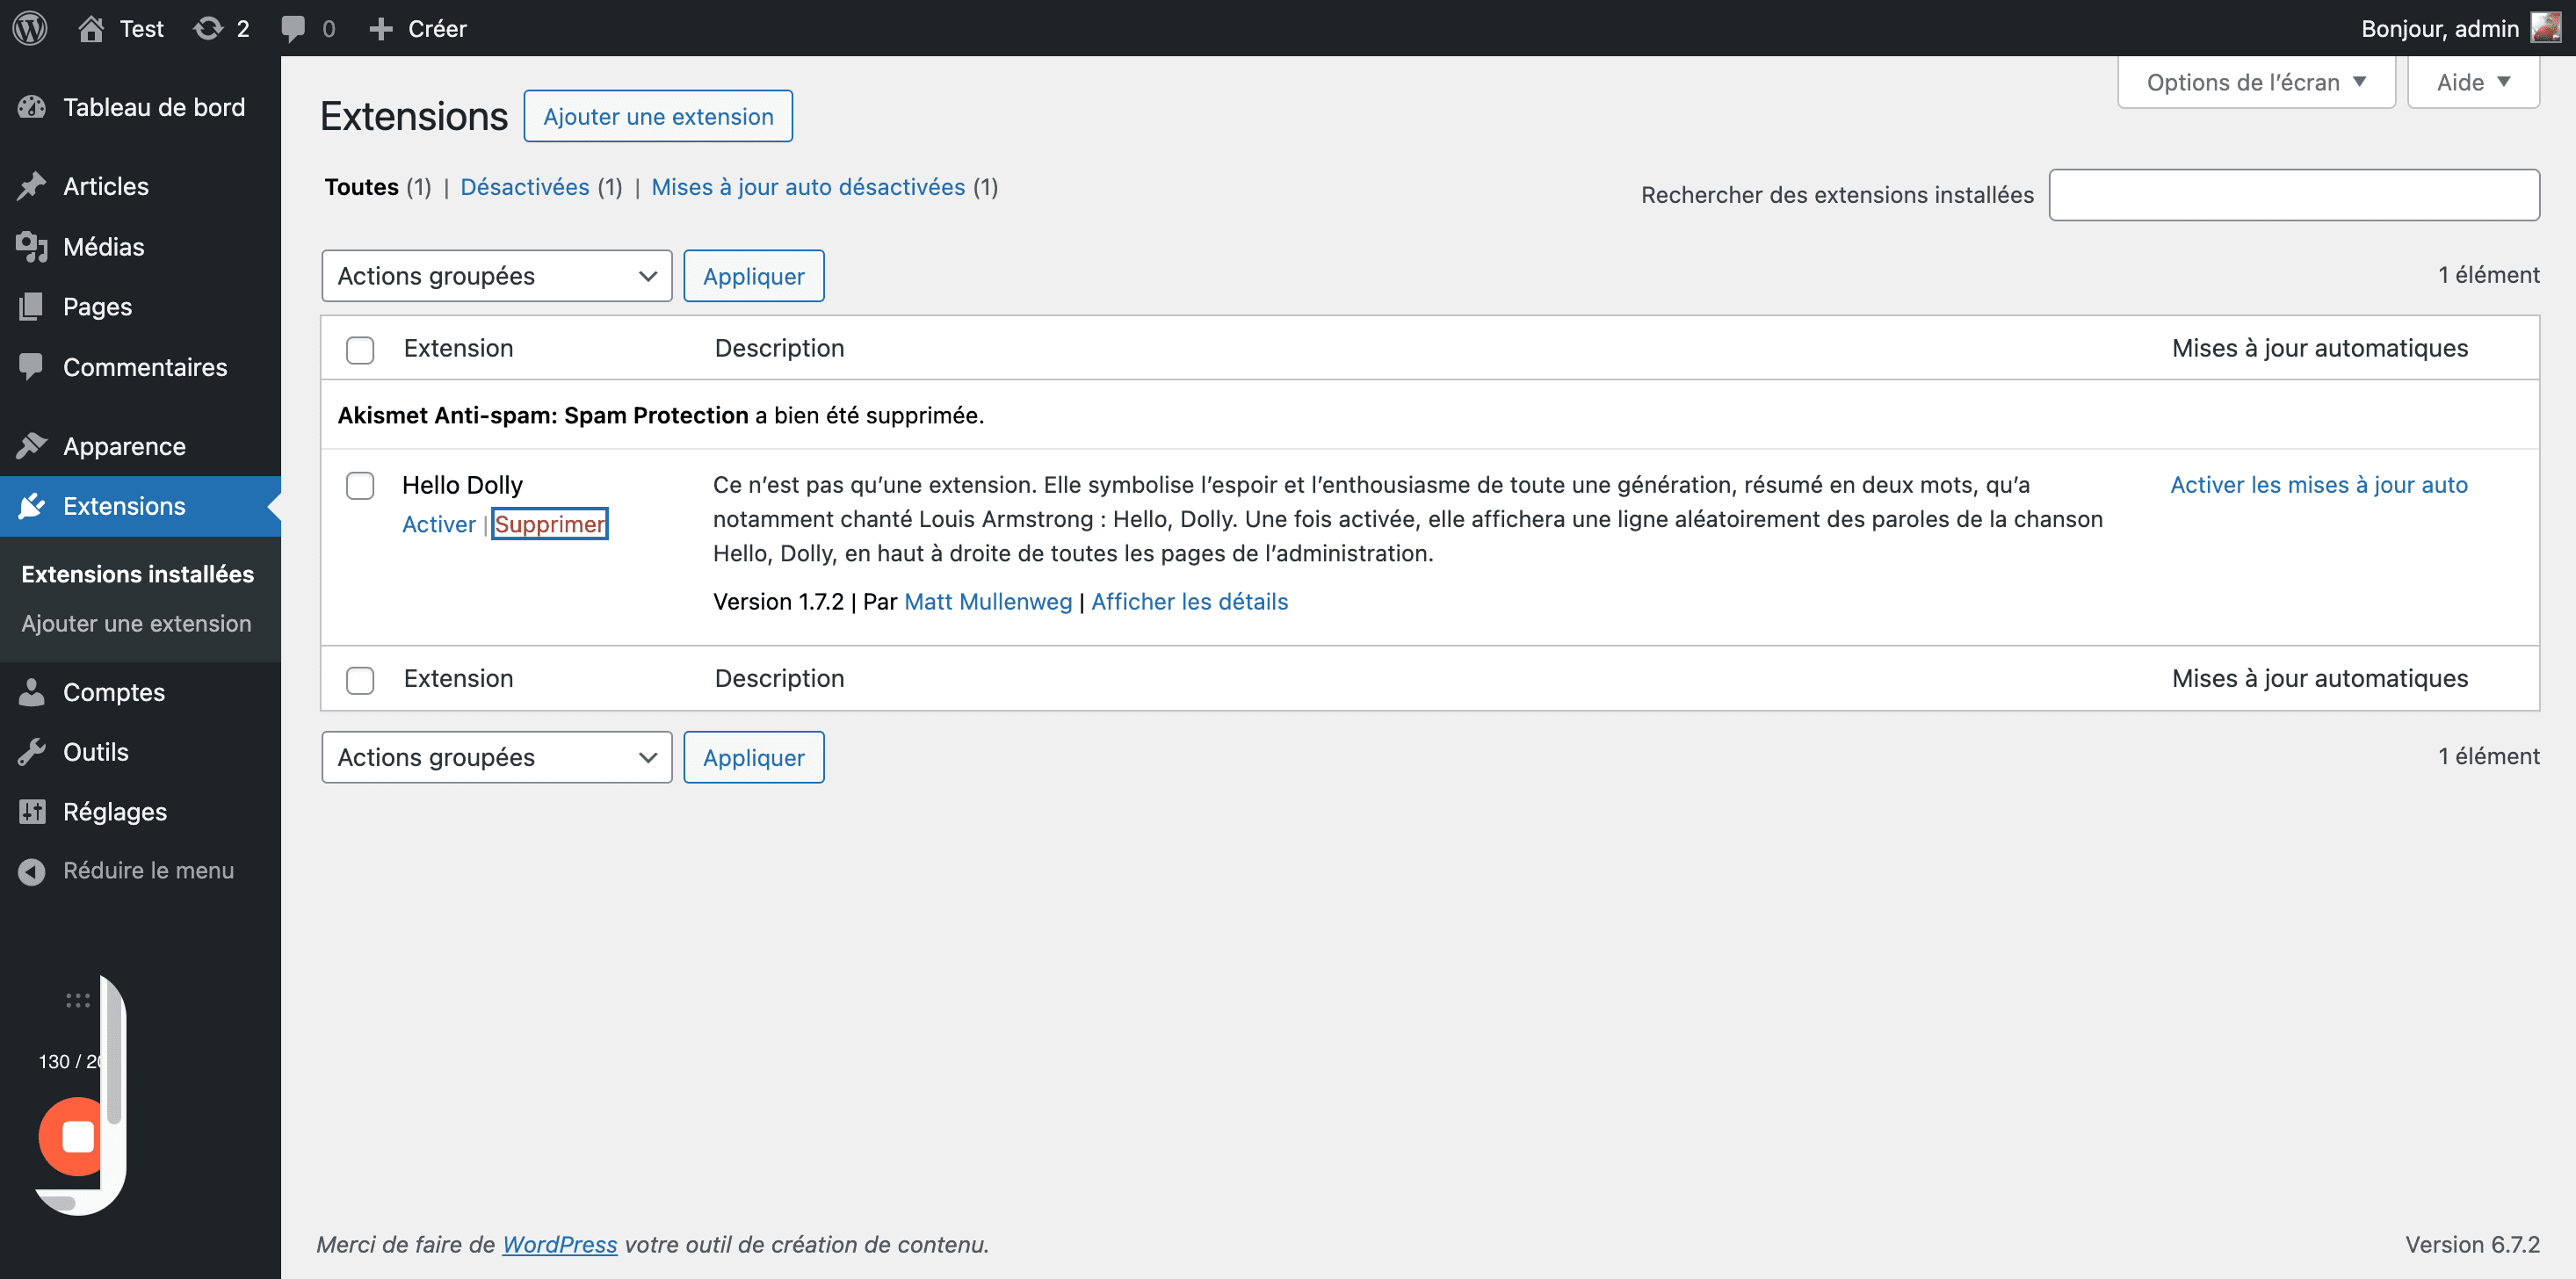Check the select-all box in table header
This screenshot has width=2576, height=1279.
tap(360, 349)
